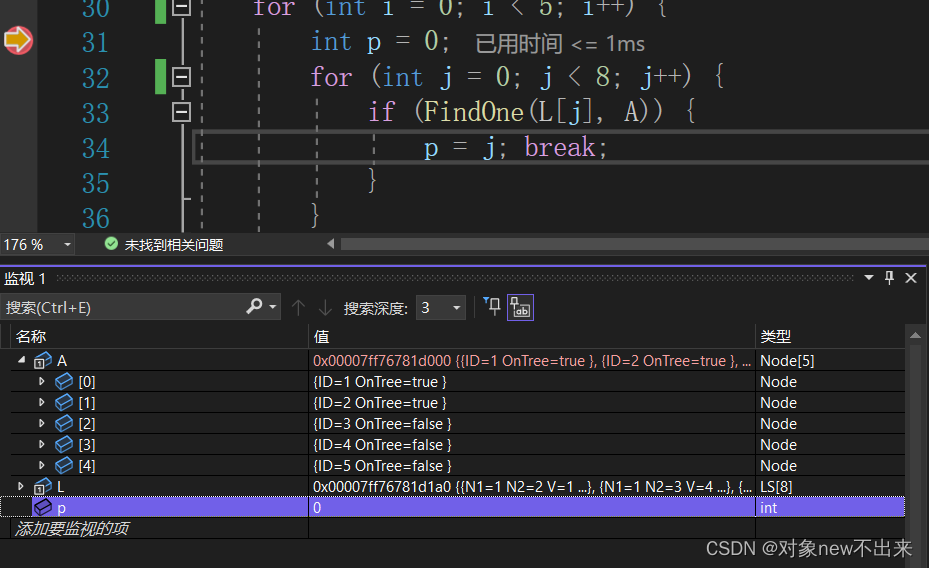Collapse the outer for loop at line 30
This screenshot has height=568, width=929.
coord(181,7)
